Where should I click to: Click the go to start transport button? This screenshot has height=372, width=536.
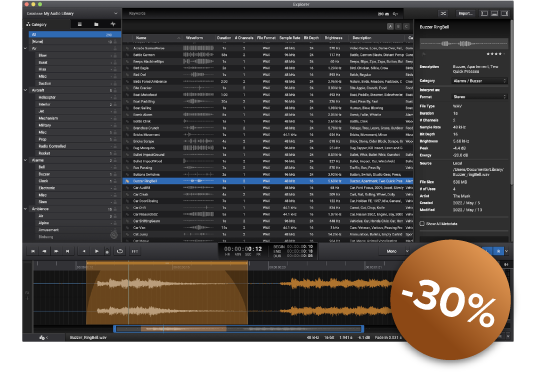pos(33,251)
